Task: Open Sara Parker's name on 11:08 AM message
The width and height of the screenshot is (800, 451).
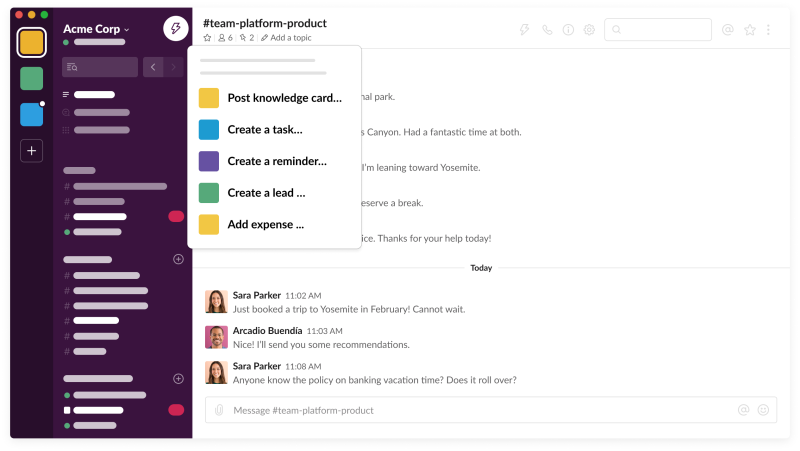Action: [257, 366]
